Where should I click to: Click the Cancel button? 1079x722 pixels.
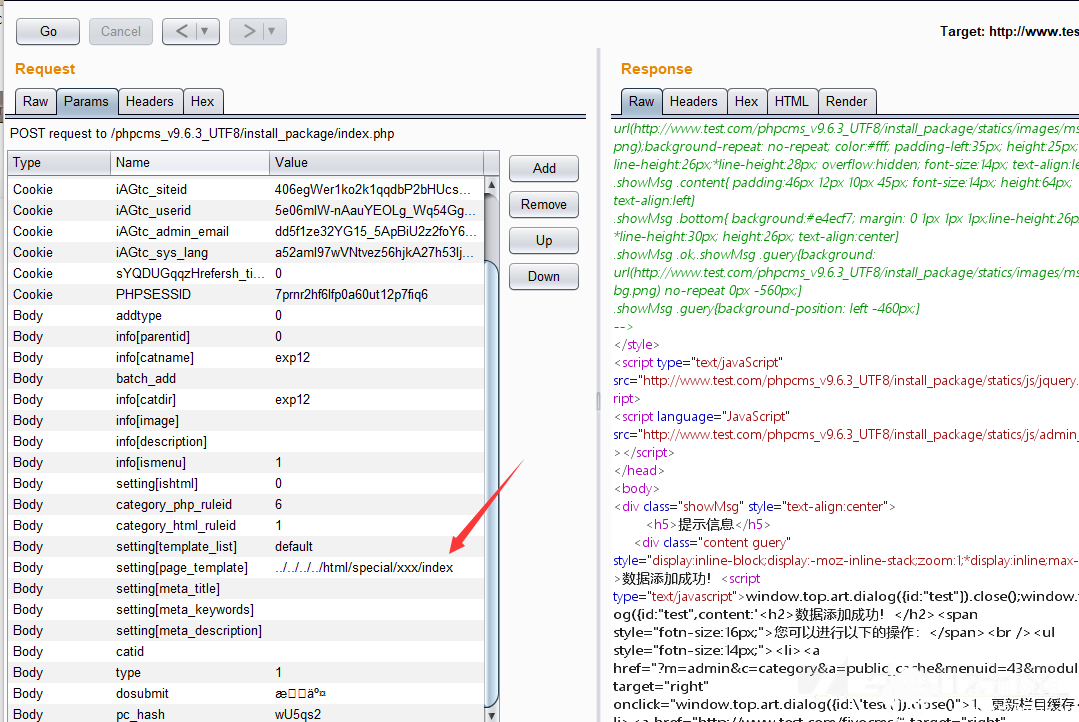point(120,32)
